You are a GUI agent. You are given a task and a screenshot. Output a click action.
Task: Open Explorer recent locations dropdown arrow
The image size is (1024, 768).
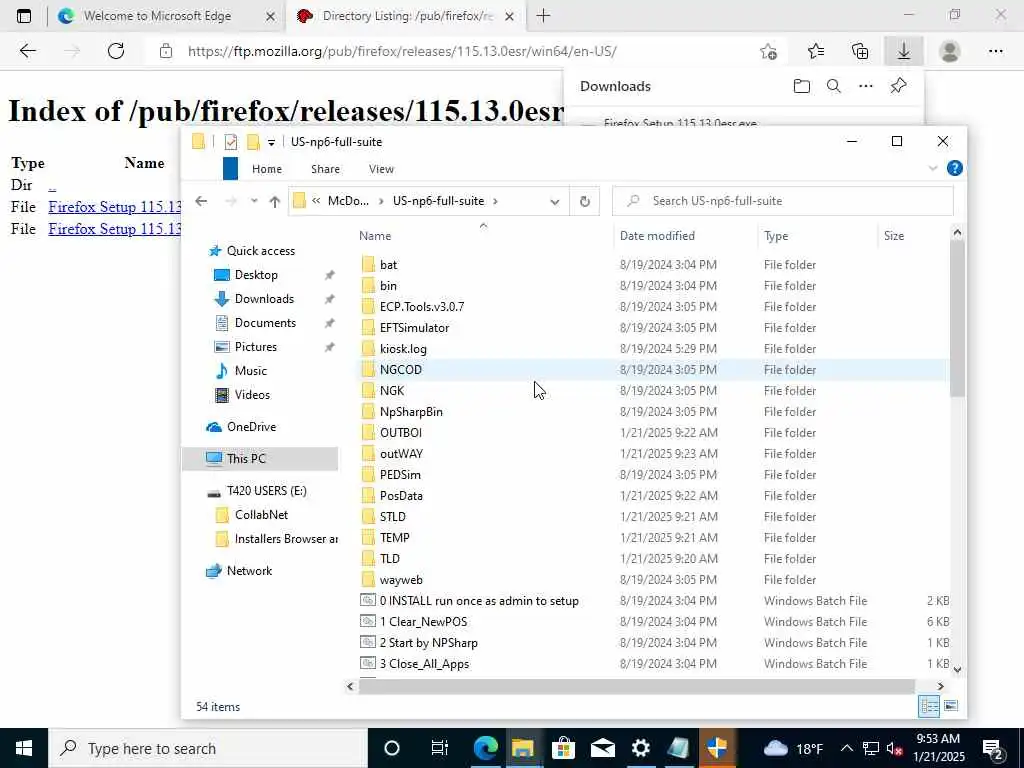(253, 201)
